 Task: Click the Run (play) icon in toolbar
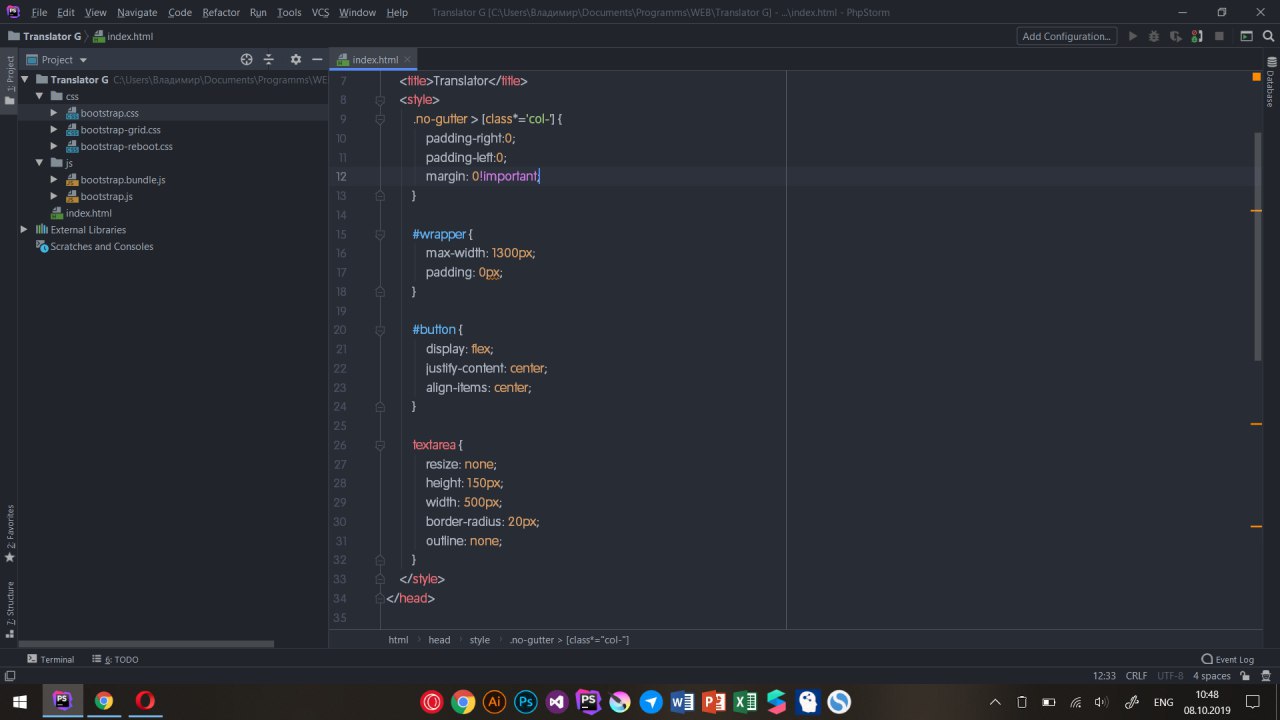point(1133,36)
